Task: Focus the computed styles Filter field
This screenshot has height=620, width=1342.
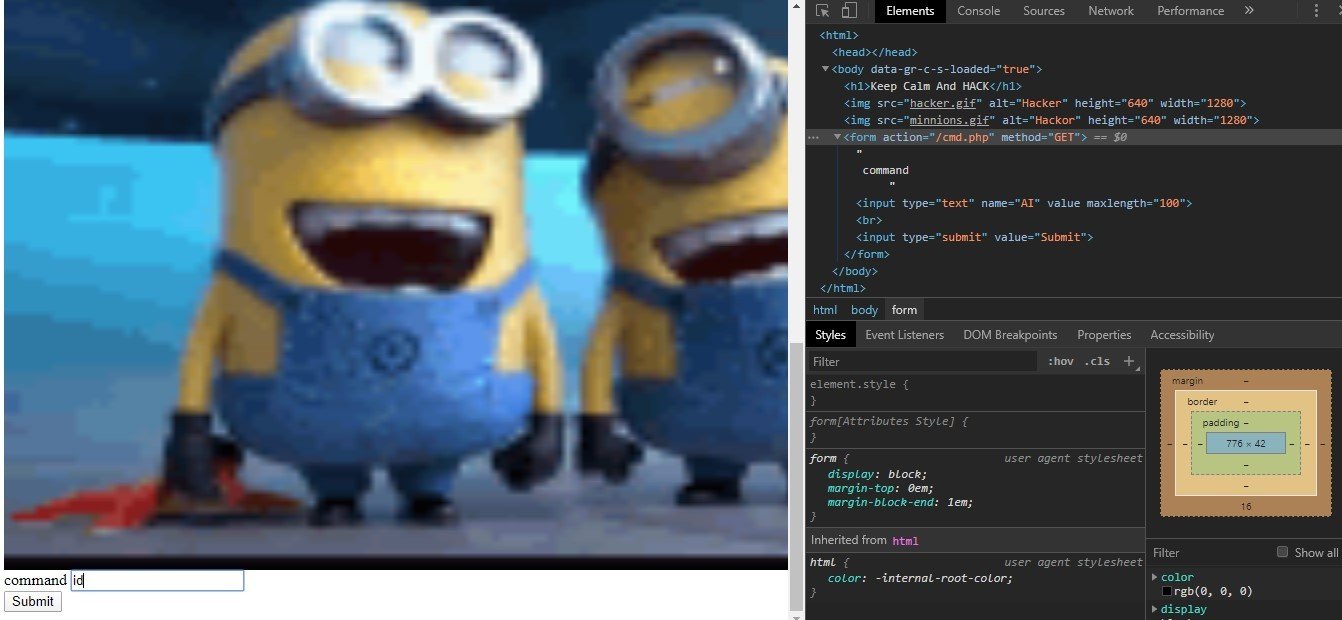Action: pos(1210,552)
